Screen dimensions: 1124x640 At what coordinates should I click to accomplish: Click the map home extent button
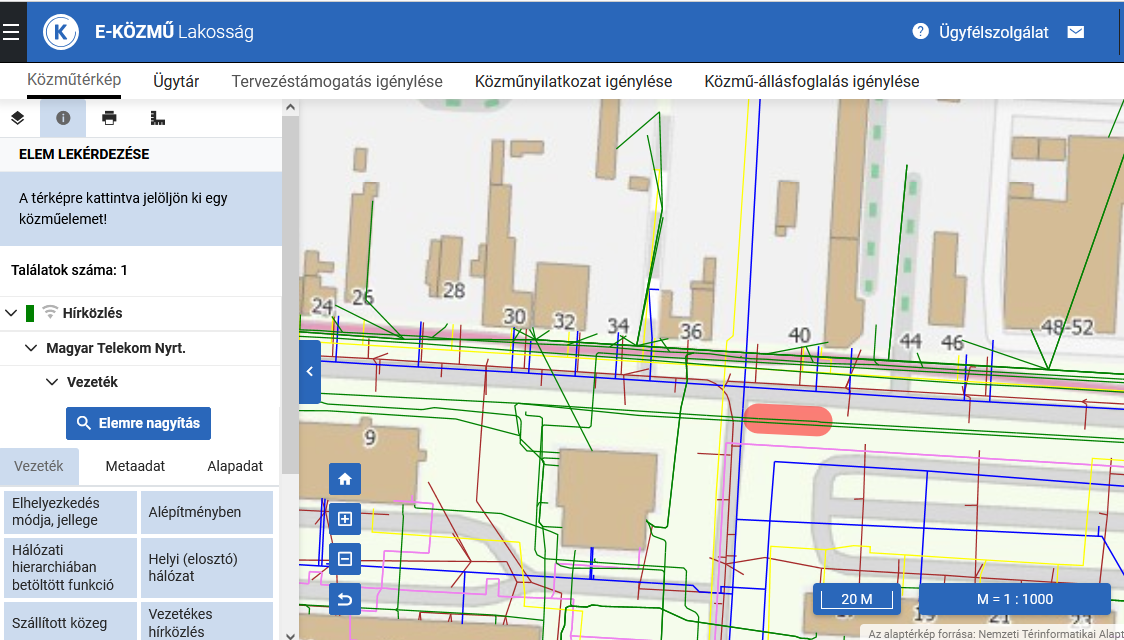pyautogui.click(x=345, y=479)
